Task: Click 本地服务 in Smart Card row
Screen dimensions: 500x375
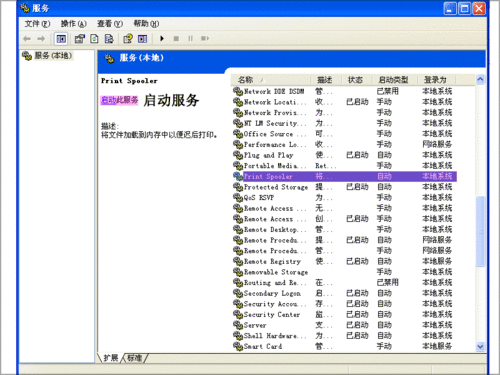Action: pyautogui.click(x=437, y=347)
